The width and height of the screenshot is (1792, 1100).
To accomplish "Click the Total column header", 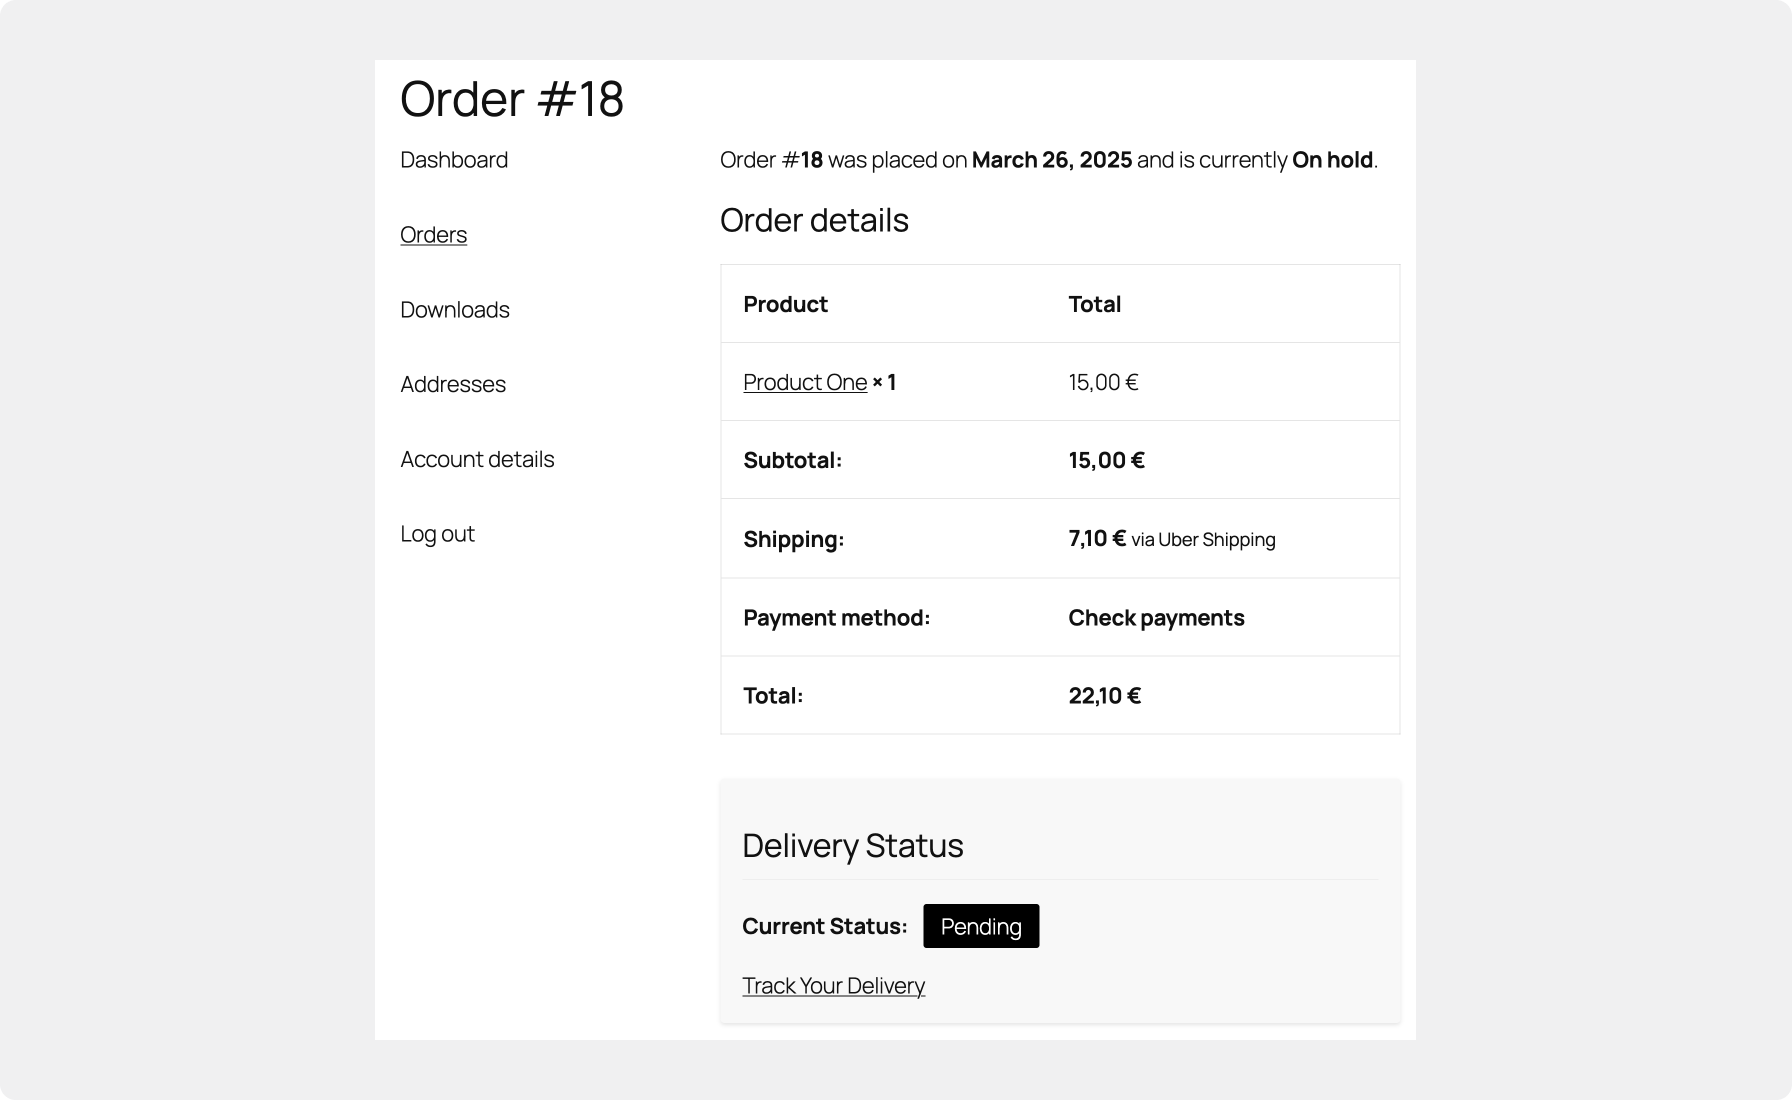I will coord(1094,303).
